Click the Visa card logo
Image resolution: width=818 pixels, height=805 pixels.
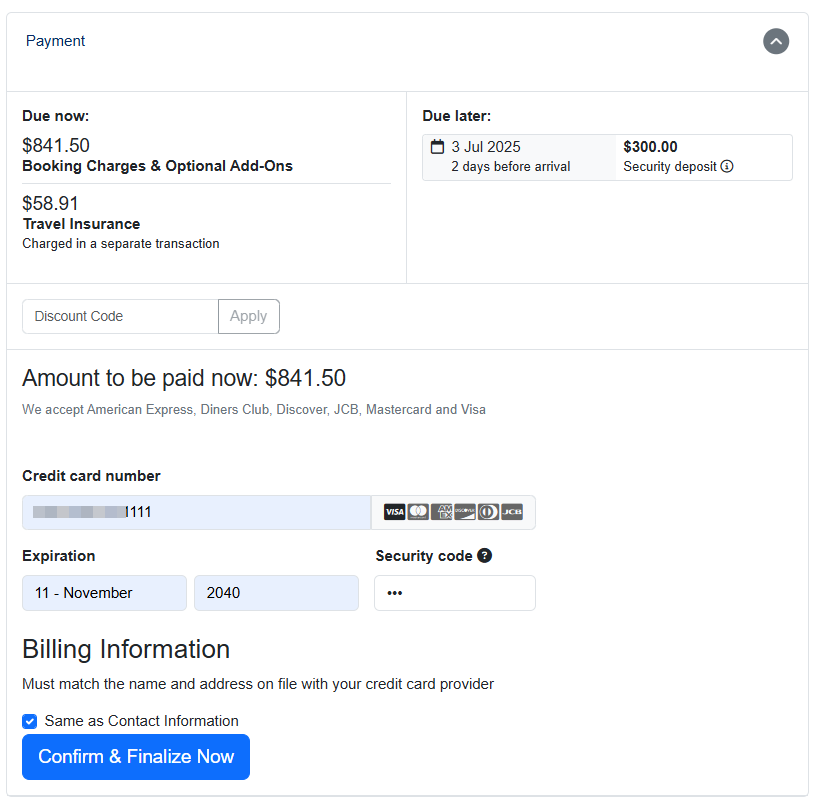point(394,512)
